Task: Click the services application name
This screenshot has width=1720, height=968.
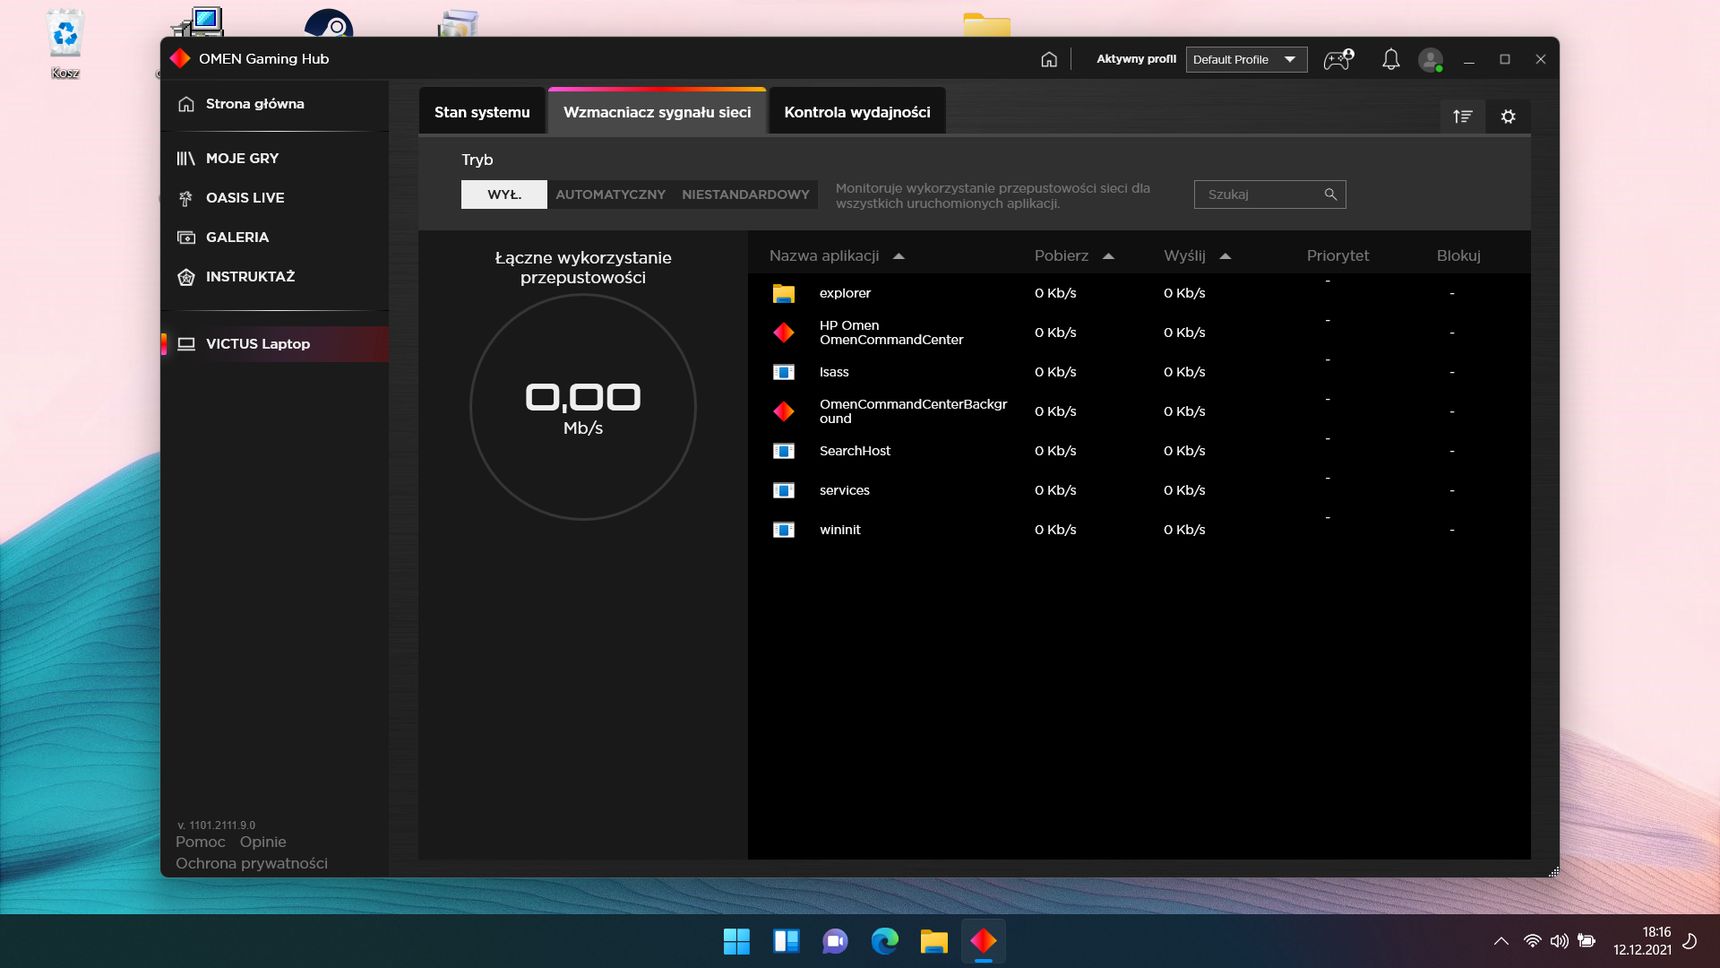Action: [845, 490]
